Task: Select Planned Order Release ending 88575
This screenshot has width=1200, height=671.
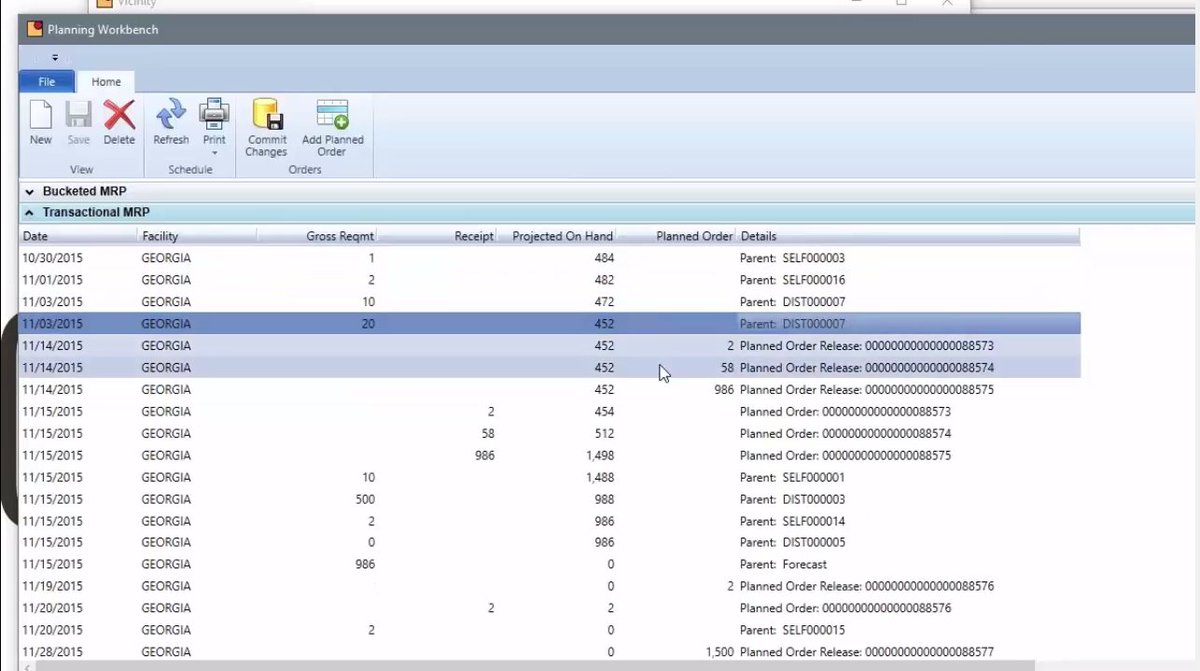Action: pos(550,390)
